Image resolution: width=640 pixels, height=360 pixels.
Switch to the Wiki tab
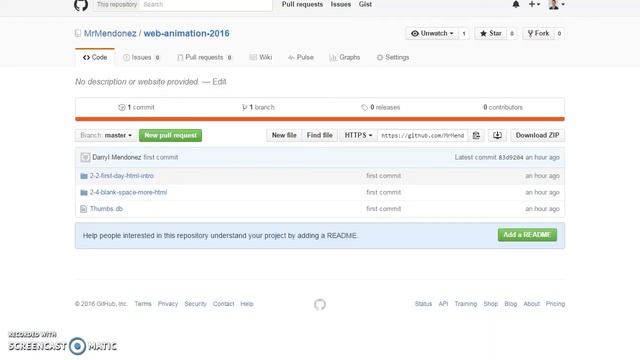coord(261,58)
